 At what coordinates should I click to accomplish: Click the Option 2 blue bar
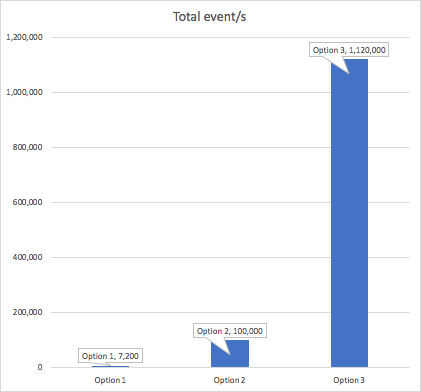[230, 353]
